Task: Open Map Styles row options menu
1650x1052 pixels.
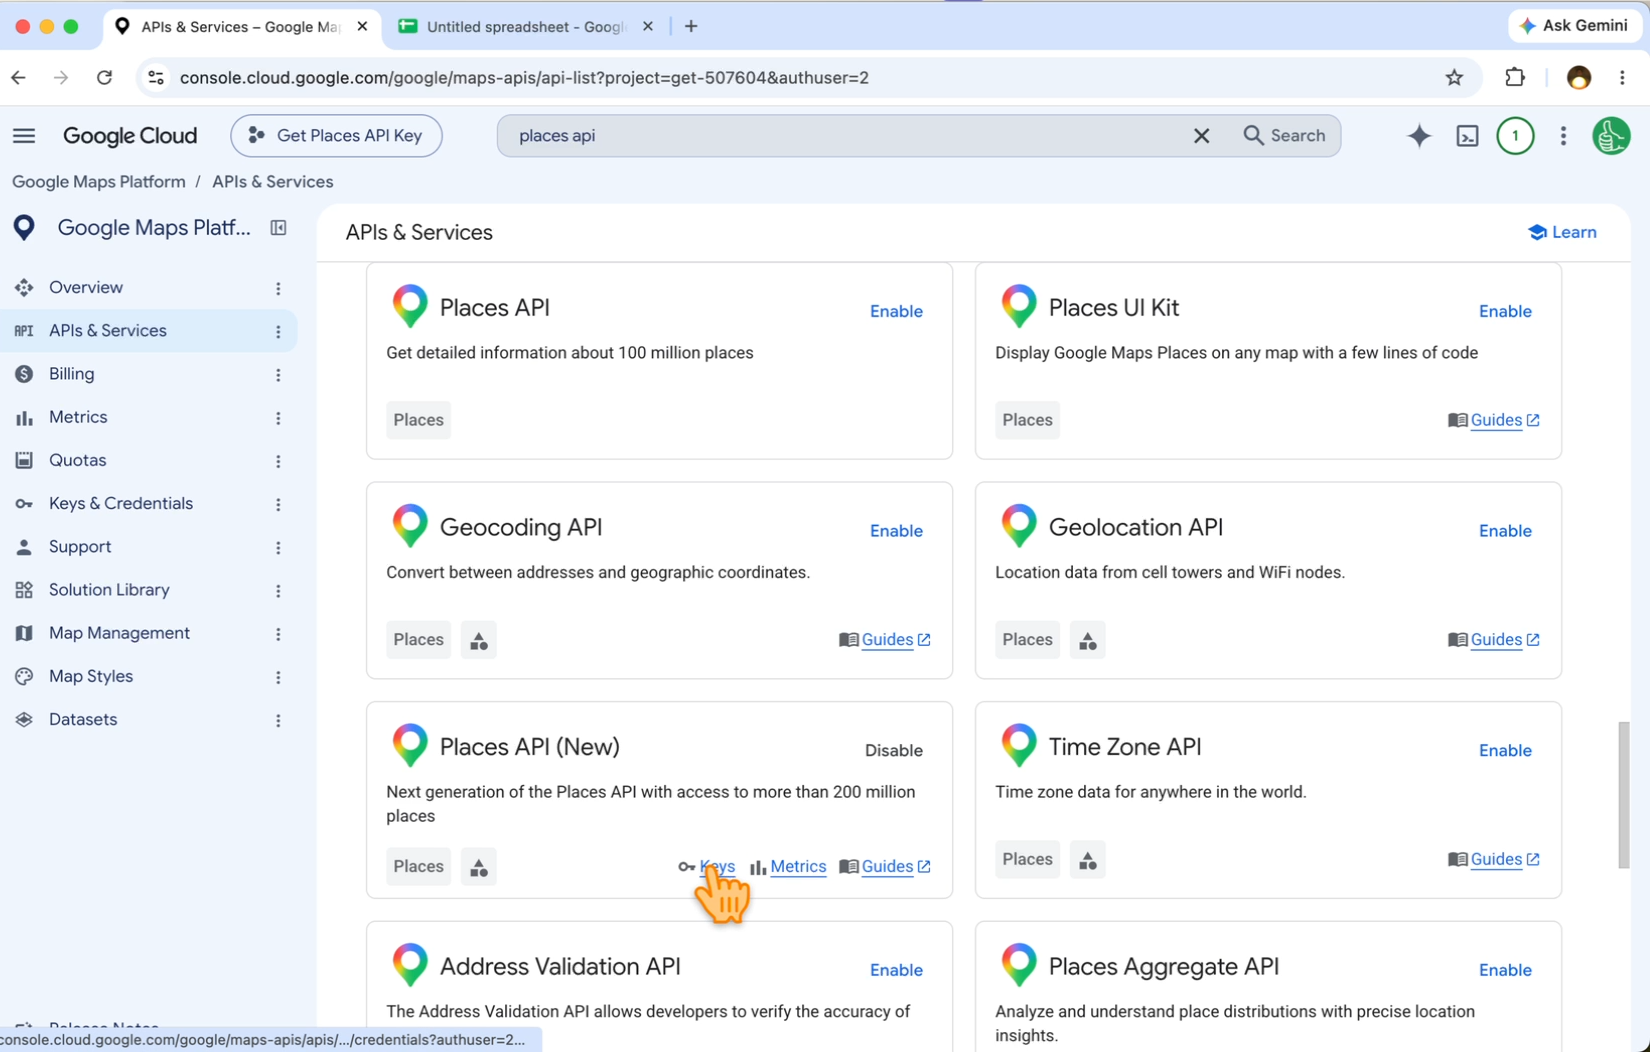Action: click(x=278, y=677)
